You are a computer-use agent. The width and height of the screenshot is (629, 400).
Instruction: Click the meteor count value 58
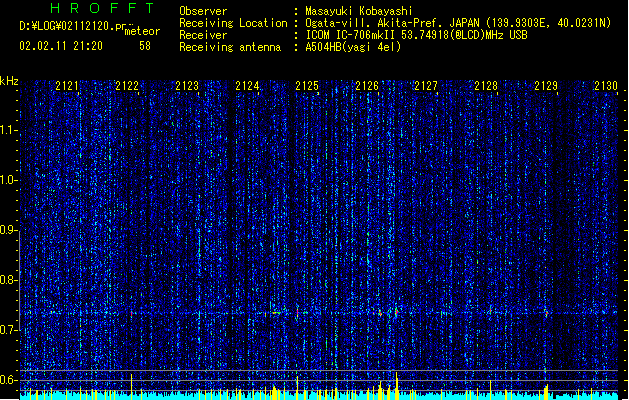pyautogui.click(x=145, y=46)
